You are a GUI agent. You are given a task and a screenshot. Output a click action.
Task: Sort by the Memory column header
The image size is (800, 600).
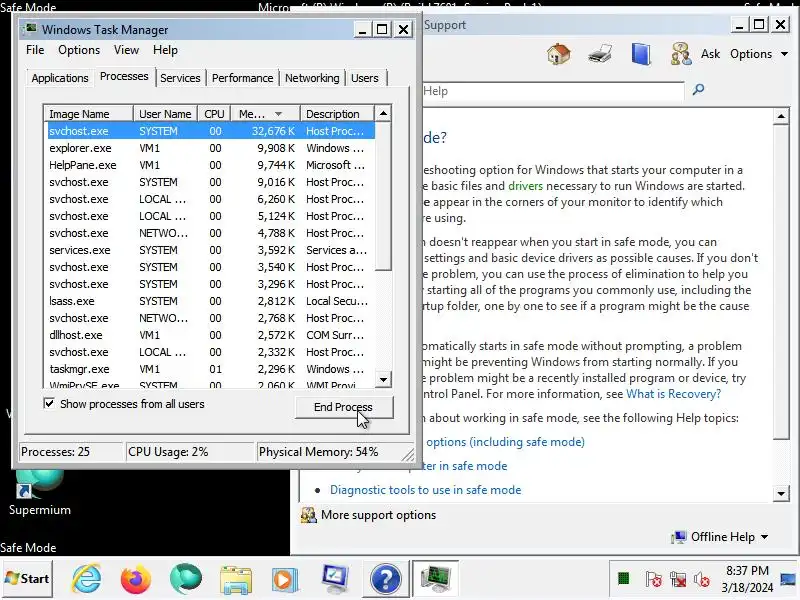[265, 114]
